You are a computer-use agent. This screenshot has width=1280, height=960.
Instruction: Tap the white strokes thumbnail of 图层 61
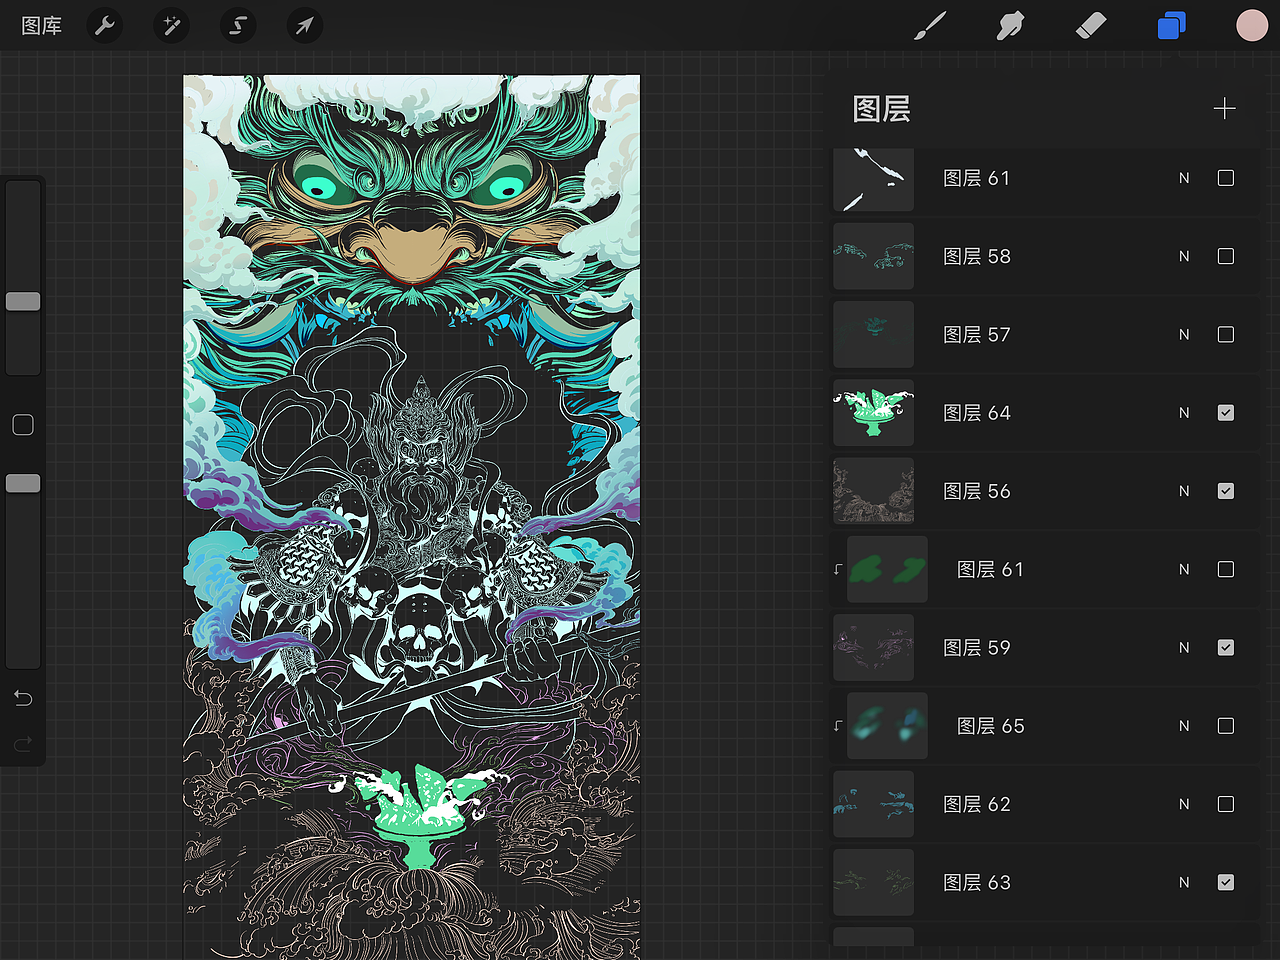click(x=874, y=180)
